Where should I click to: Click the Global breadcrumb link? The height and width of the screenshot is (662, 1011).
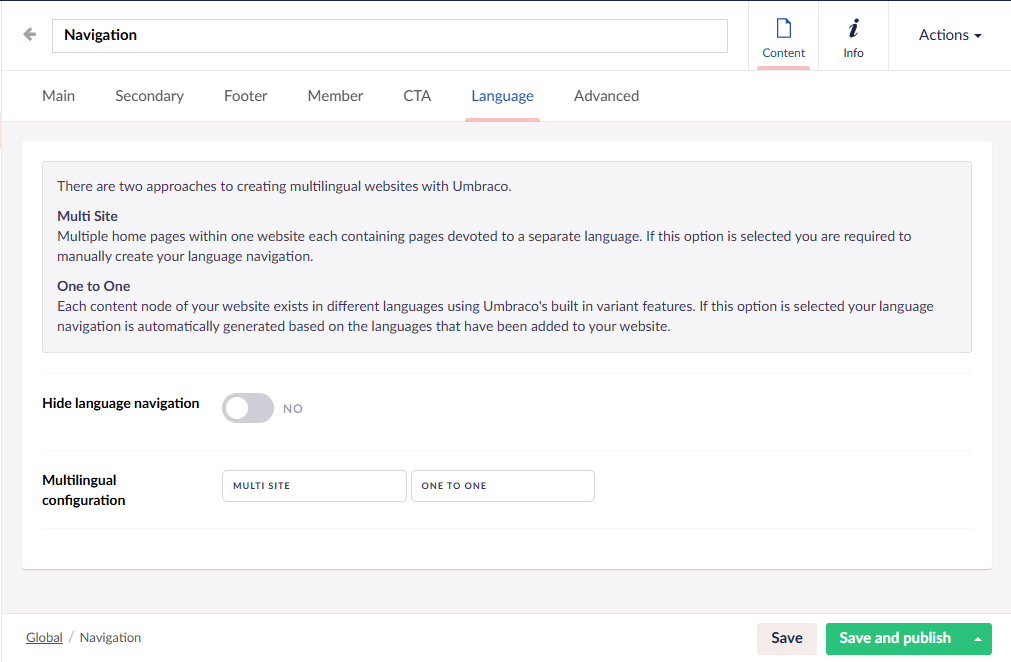[x=44, y=638]
